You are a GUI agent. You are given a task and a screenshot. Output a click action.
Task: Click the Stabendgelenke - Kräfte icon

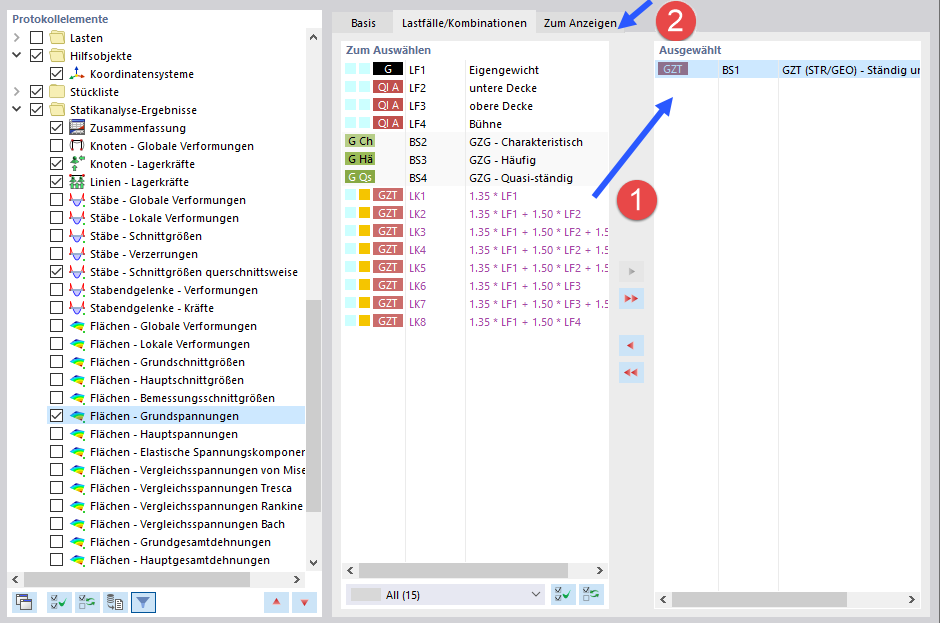[x=77, y=308]
